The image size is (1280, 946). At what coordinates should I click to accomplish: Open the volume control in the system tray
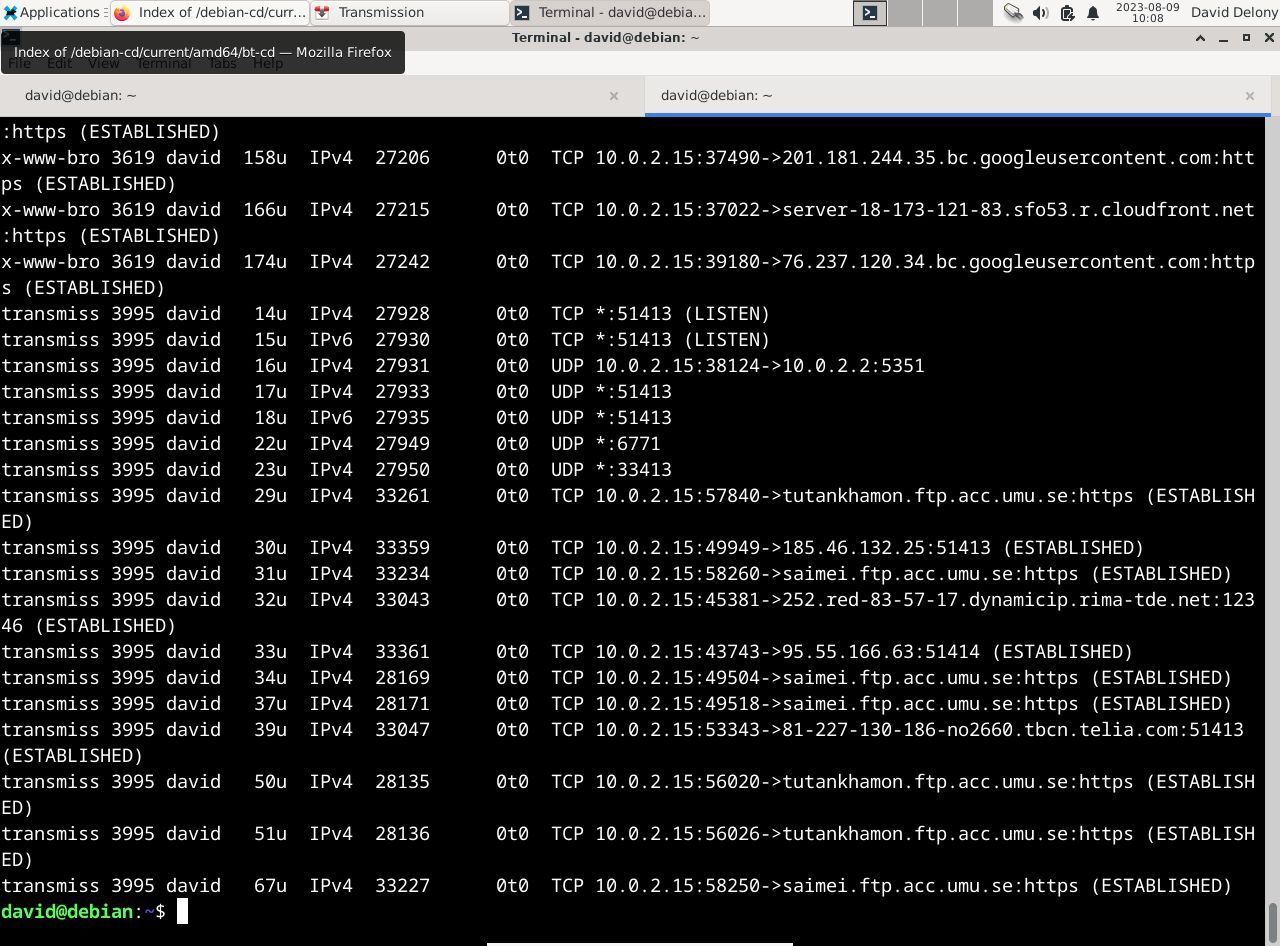1039,12
